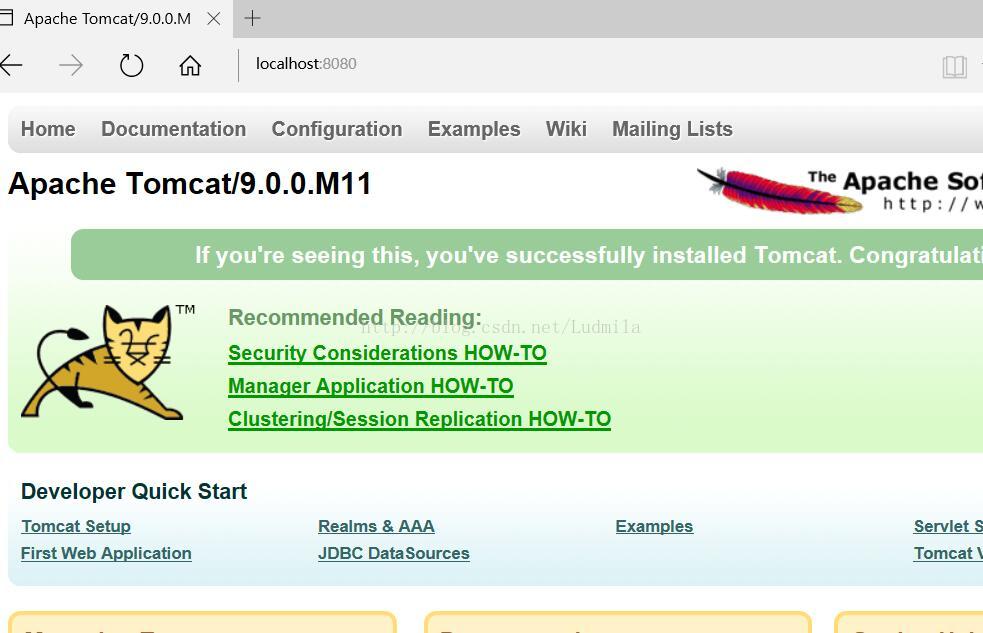Open the Mailing Lists navigation item

(x=672, y=129)
